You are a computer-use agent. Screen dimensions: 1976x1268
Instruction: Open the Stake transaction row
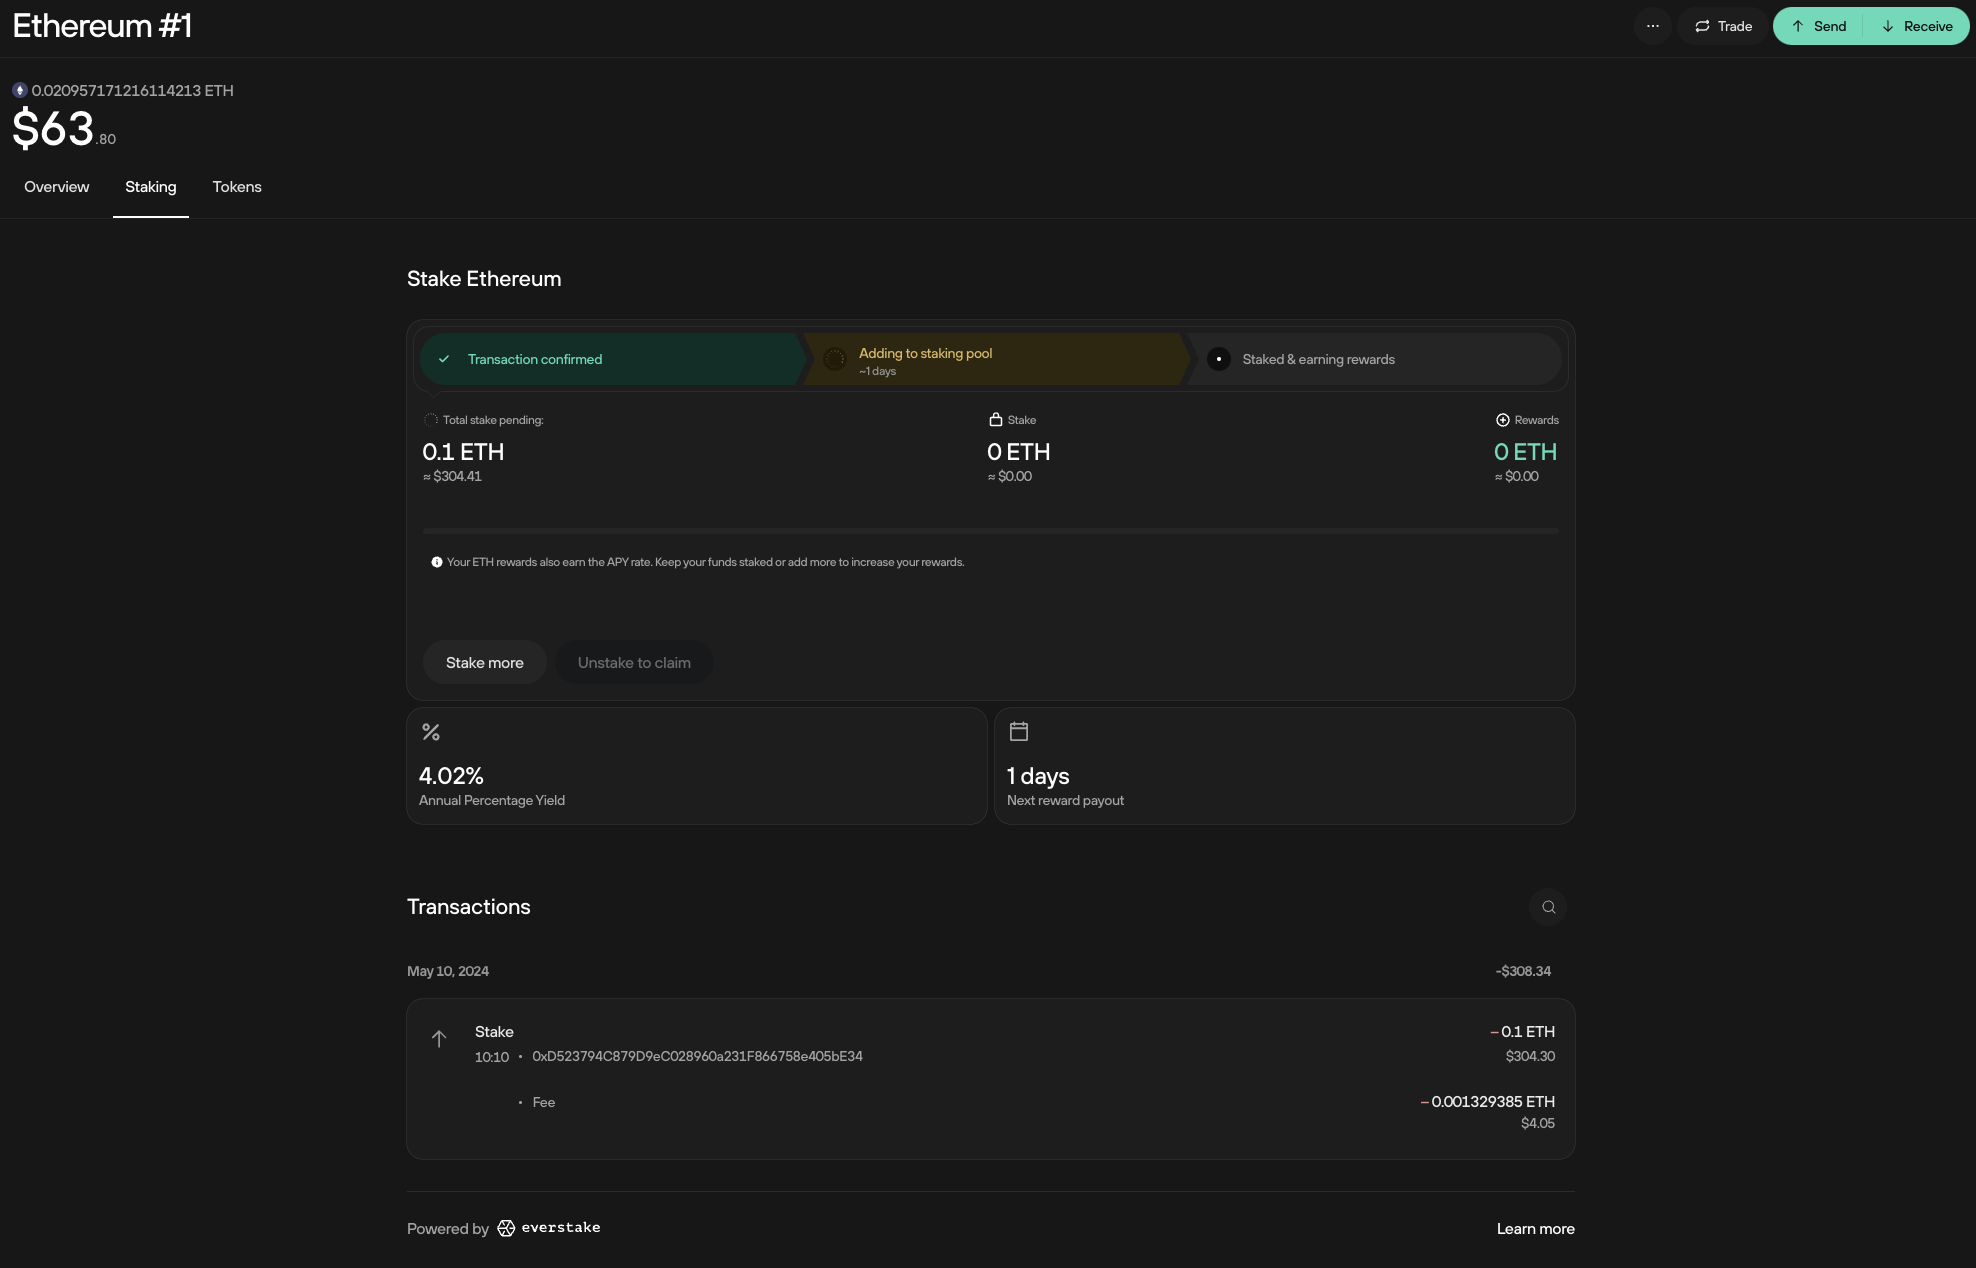click(x=991, y=1079)
